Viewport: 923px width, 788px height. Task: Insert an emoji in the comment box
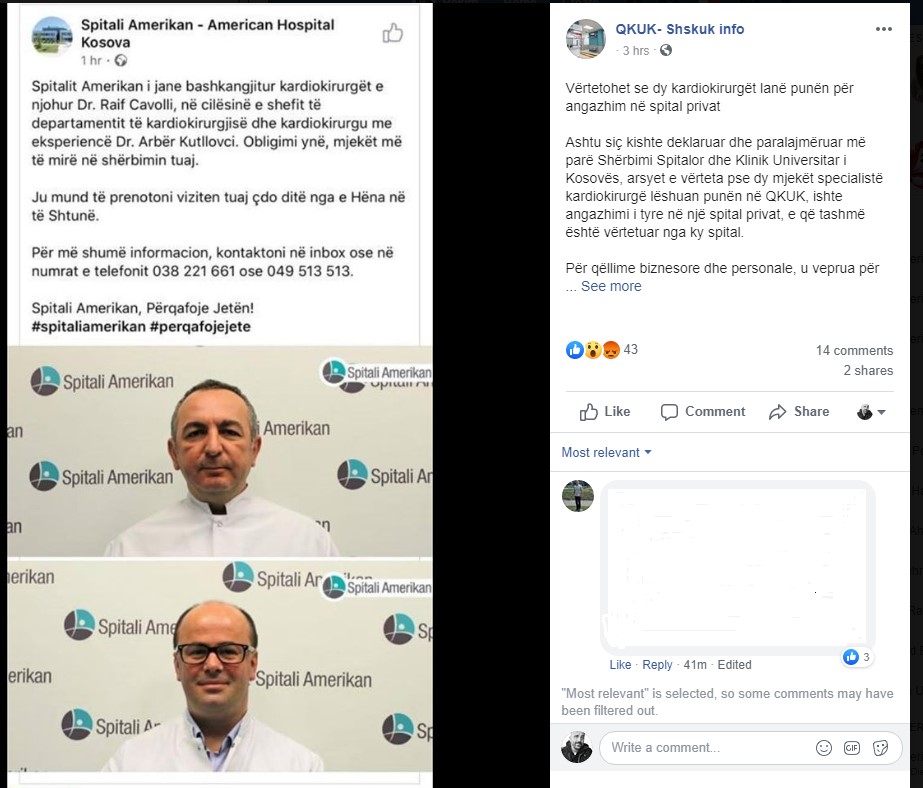coord(824,748)
